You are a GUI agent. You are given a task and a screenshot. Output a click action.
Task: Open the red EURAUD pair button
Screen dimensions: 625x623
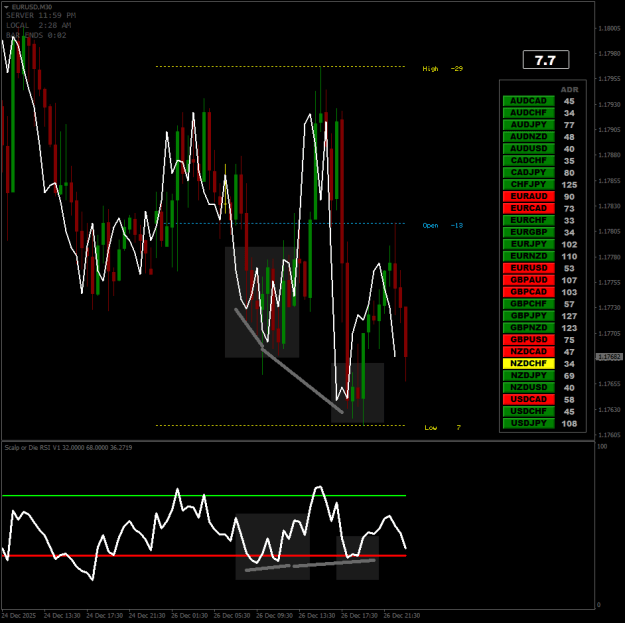(529, 197)
